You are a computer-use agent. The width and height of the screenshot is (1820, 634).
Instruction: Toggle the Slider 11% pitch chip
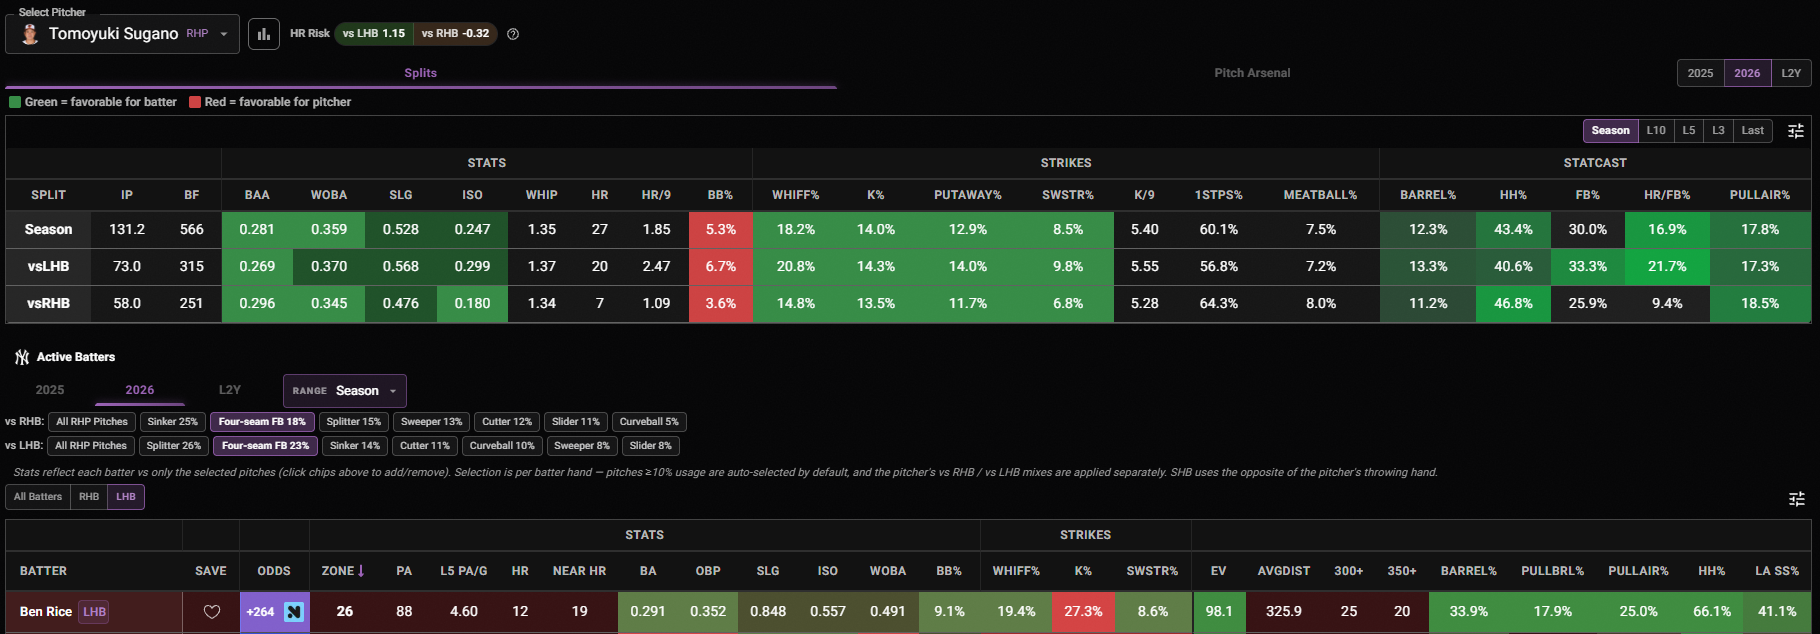pos(575,422)
